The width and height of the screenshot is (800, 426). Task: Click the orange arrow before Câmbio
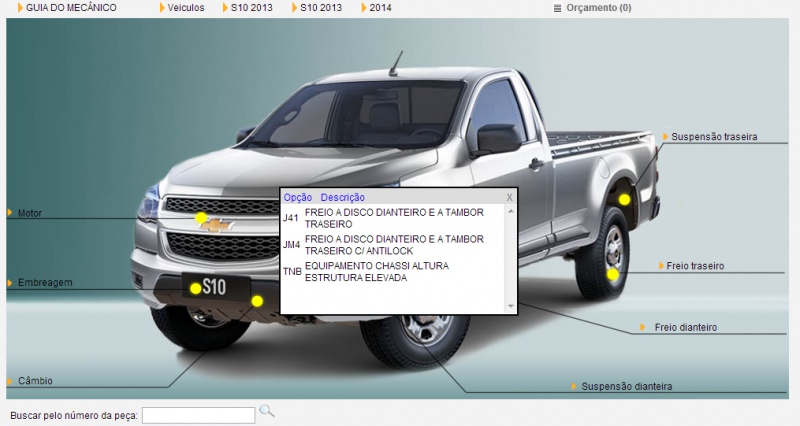[x=10, y=381]
